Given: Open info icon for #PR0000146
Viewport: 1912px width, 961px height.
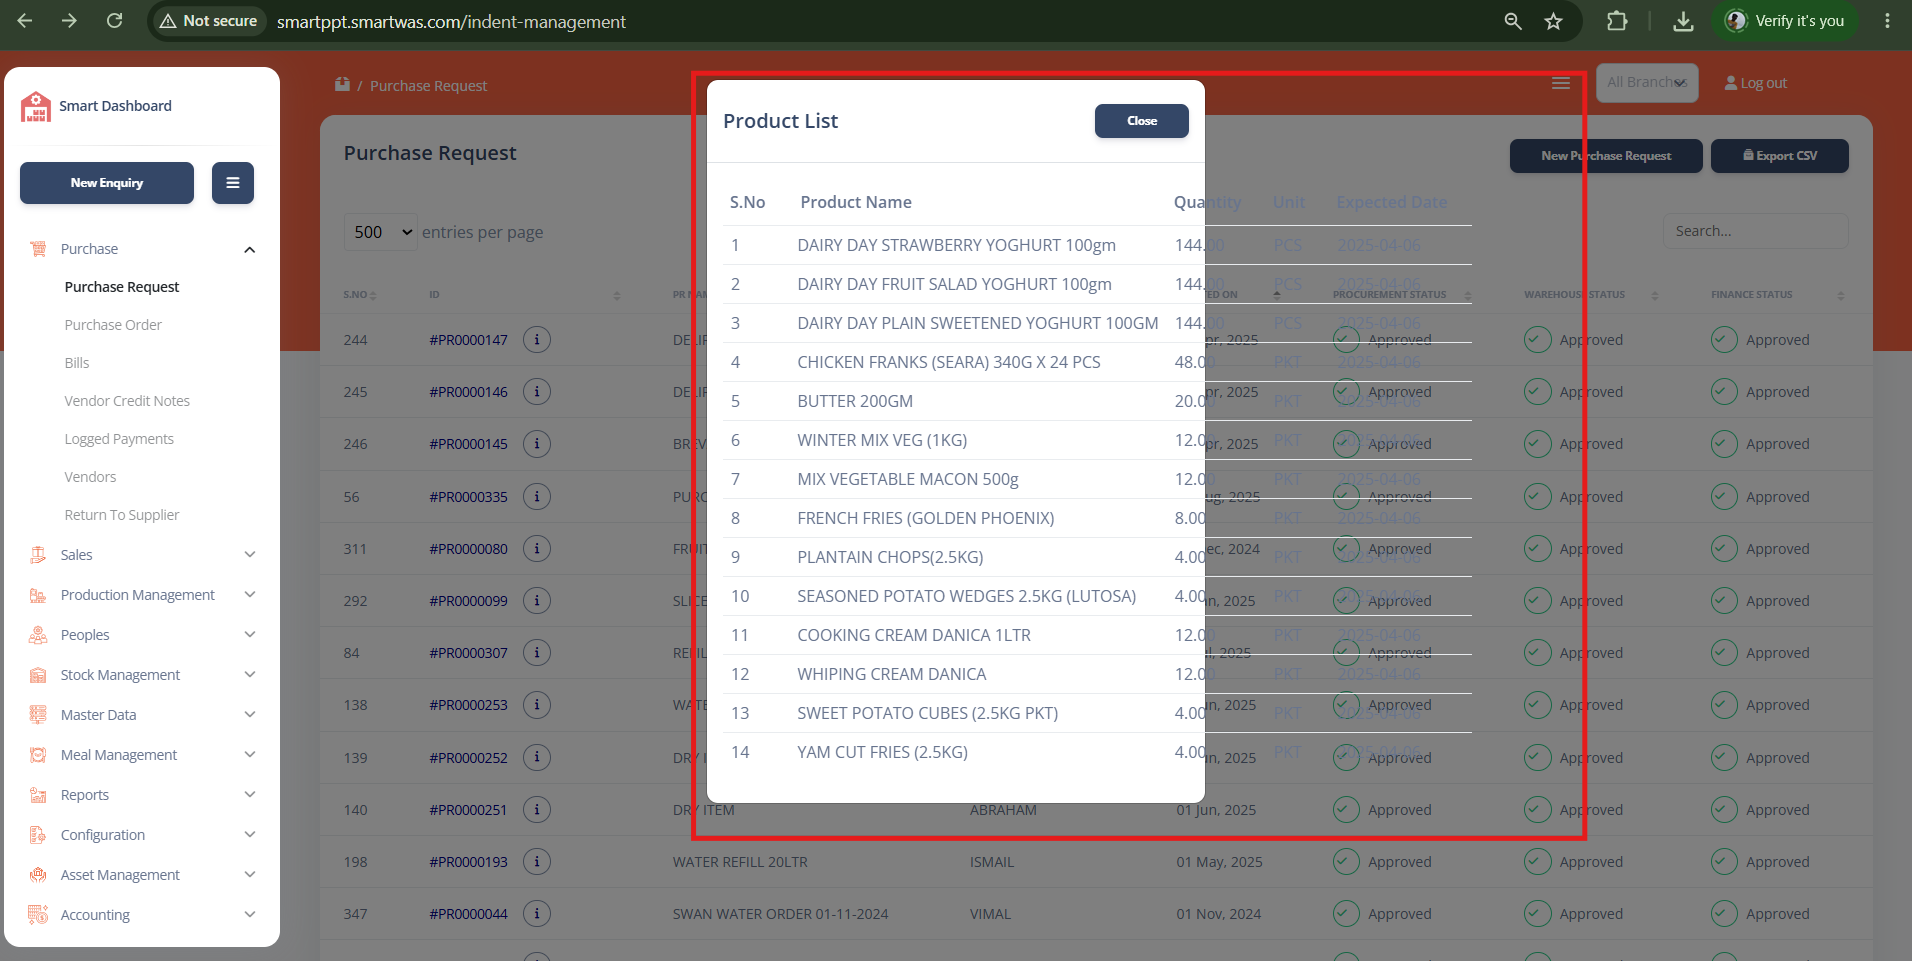Looking at the screenshot, I should click(x=537, y=392).
